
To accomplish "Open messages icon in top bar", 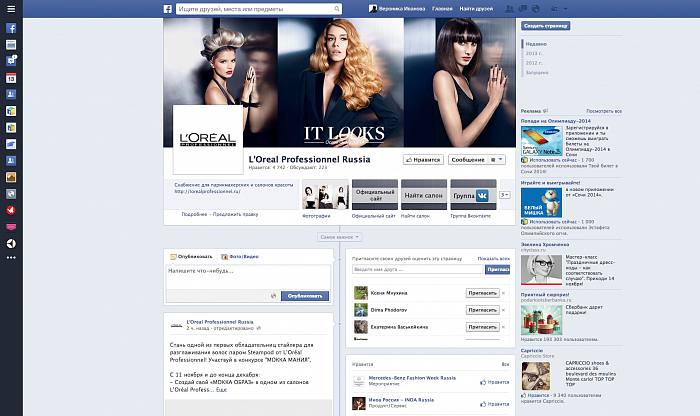I will [x=522, y=9].
